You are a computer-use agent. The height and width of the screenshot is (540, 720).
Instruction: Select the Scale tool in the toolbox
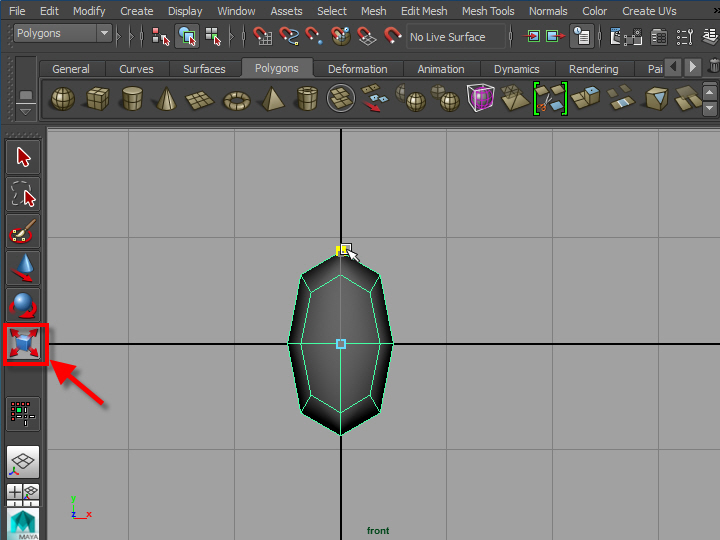point(24,344)
